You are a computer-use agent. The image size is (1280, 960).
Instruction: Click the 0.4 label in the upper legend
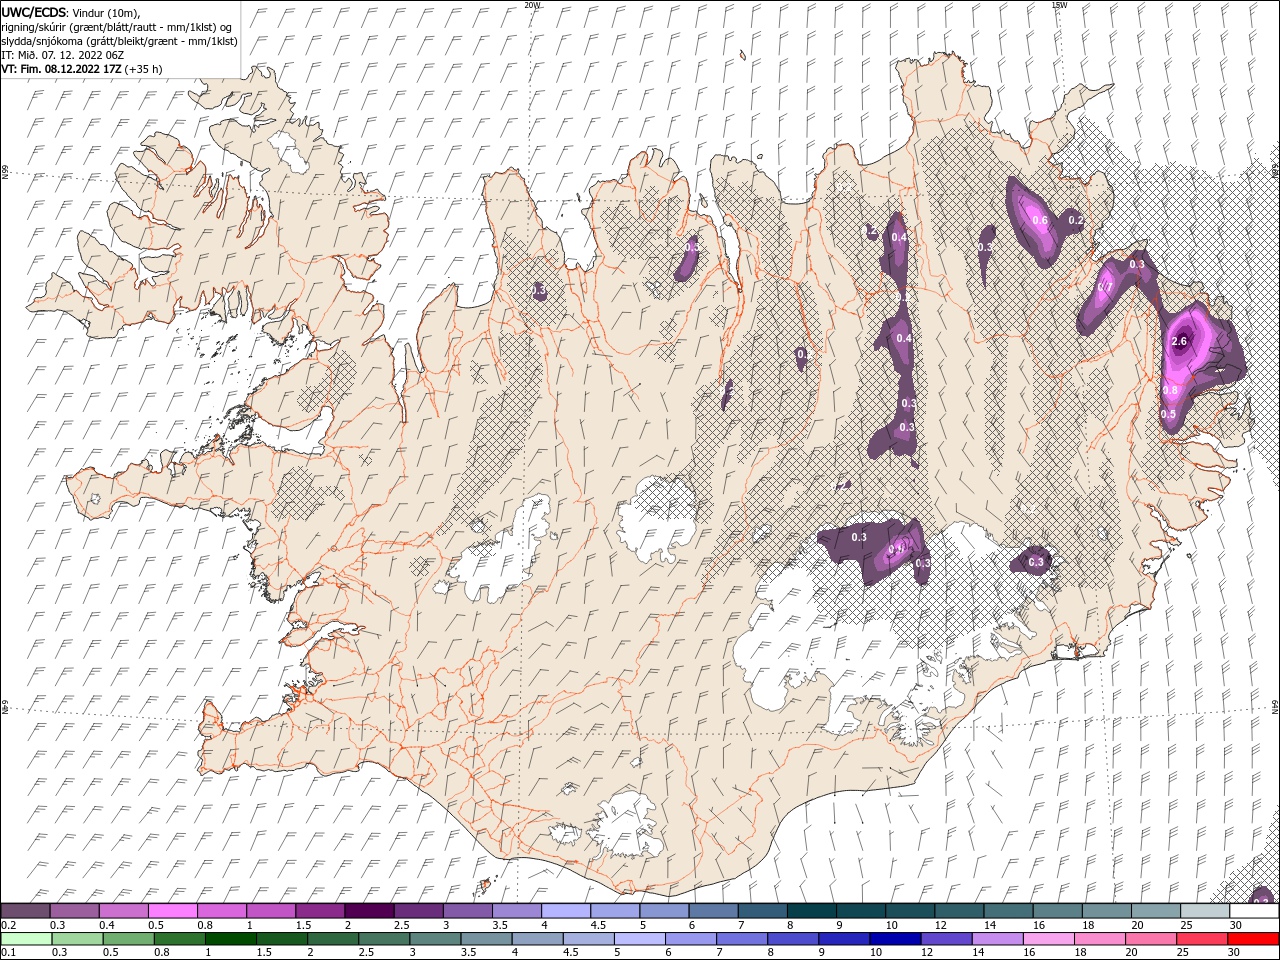pos(106,925)
